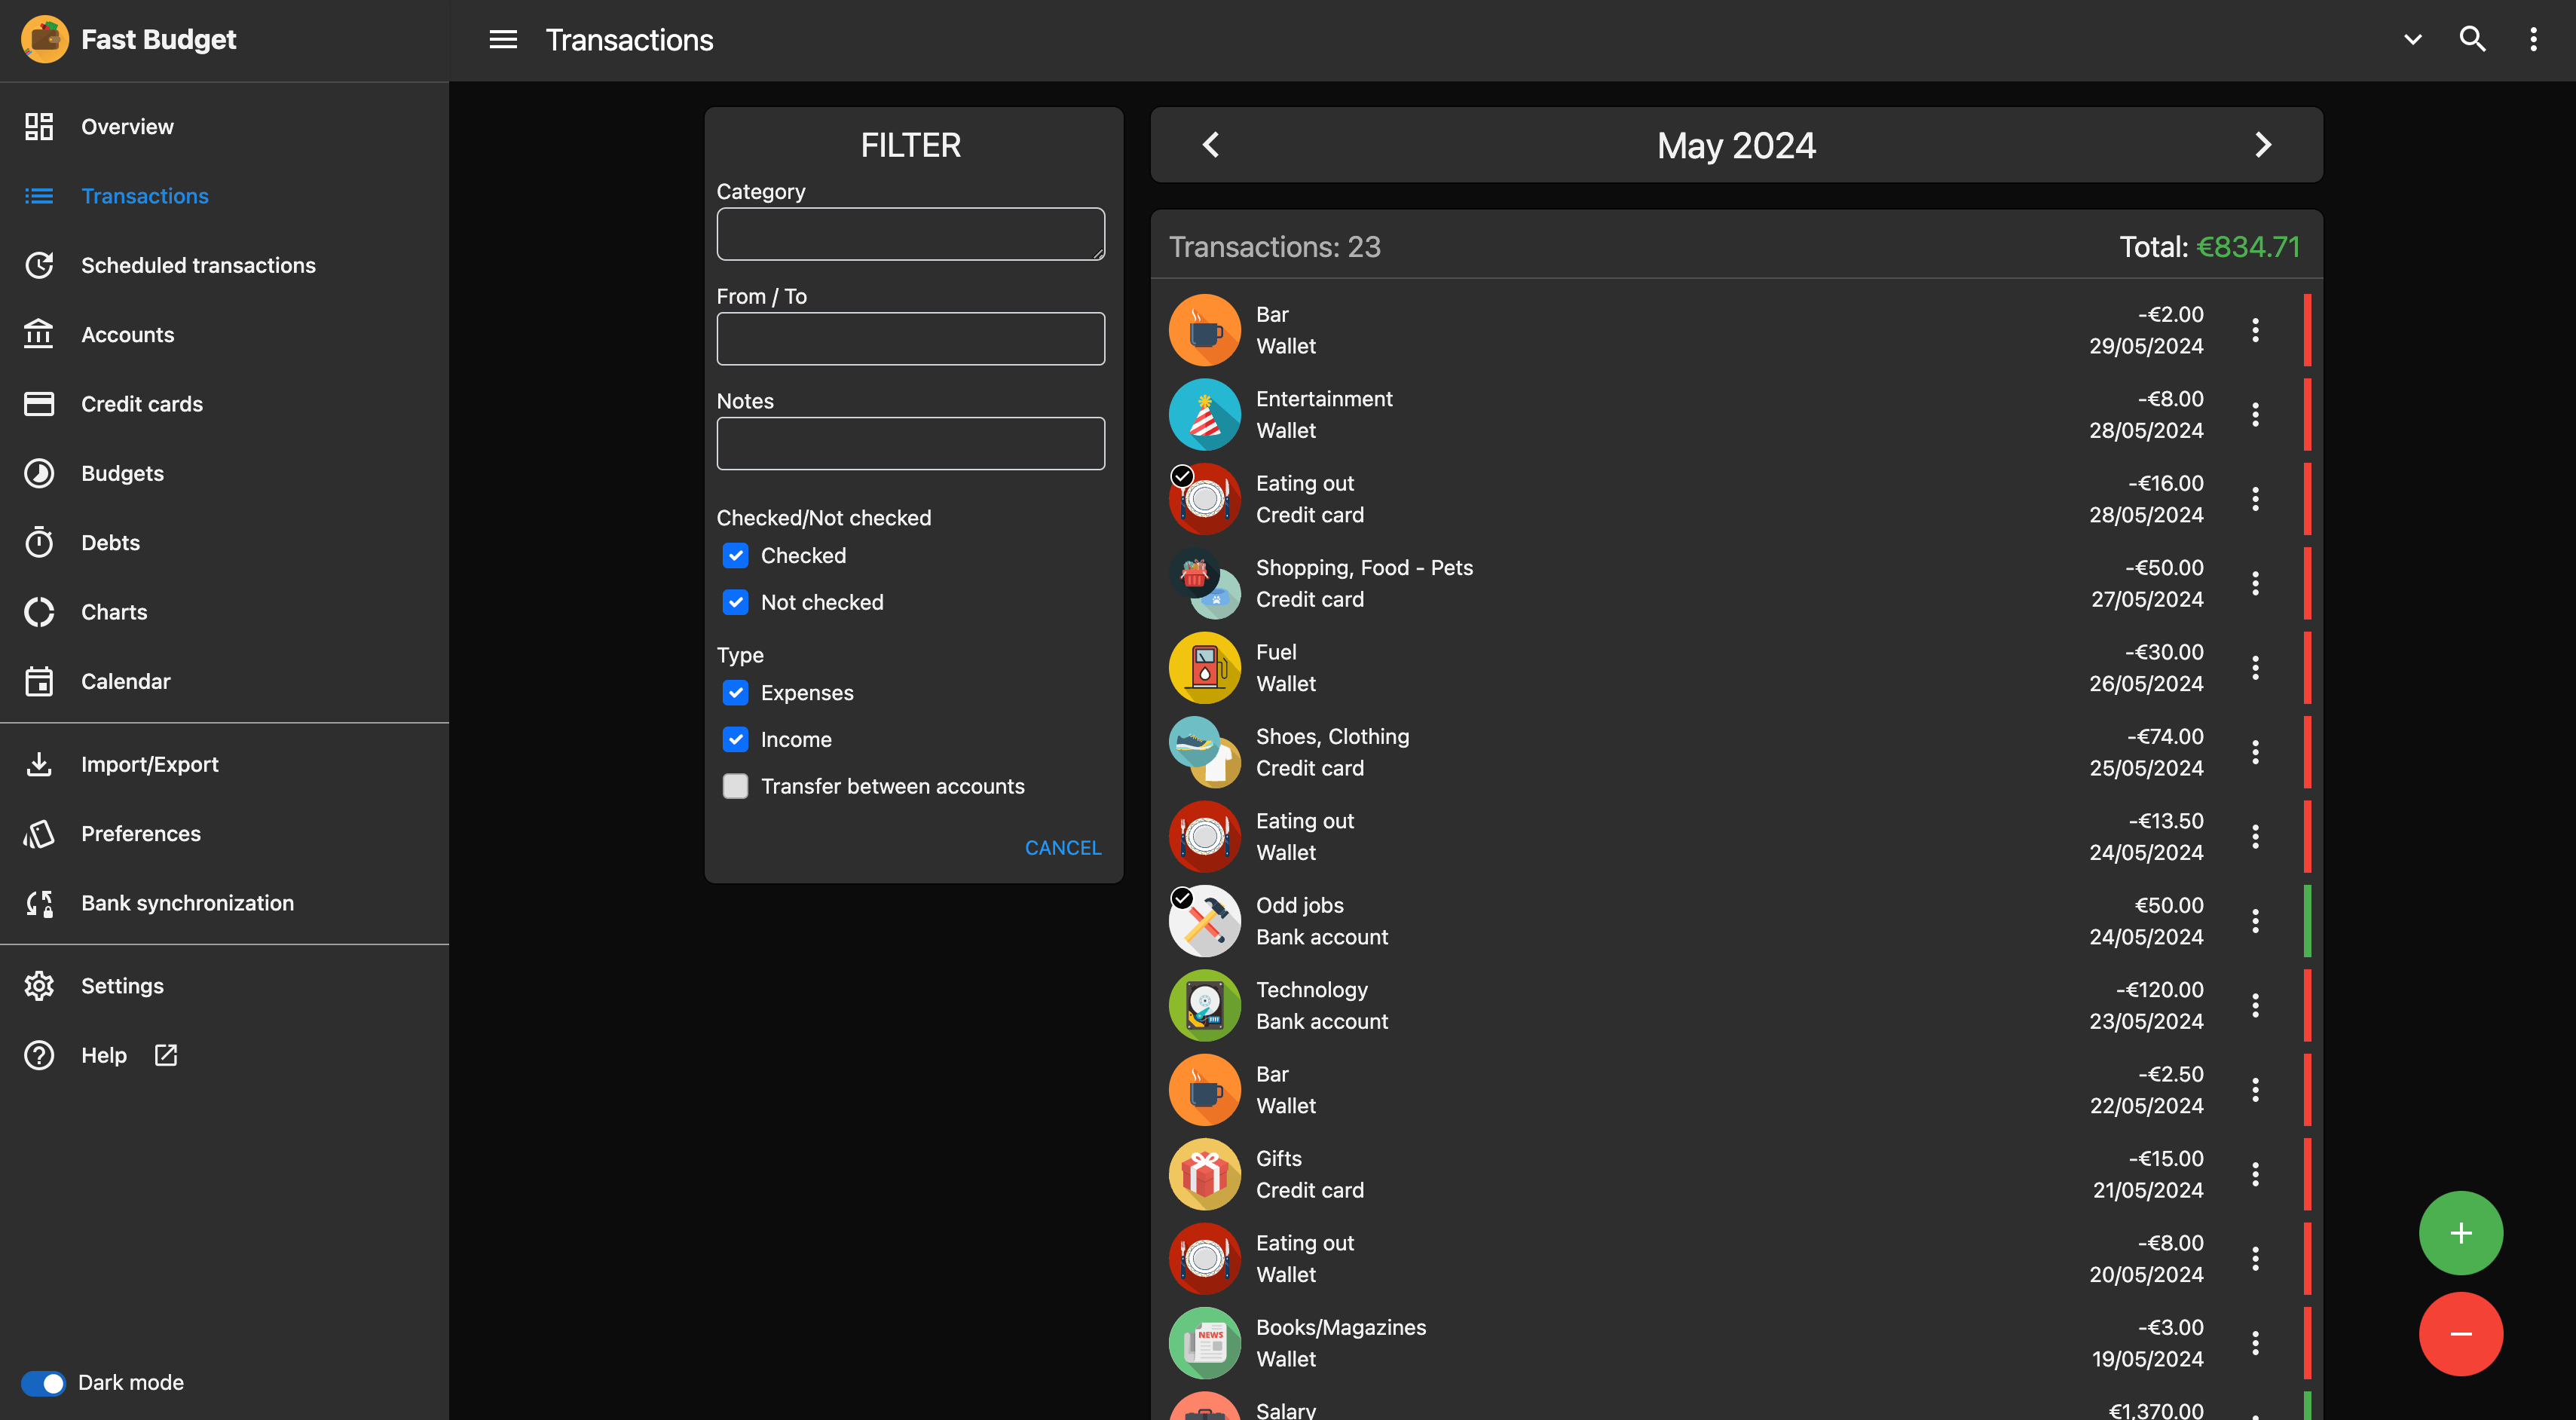Click the Import/Export download icon
The width and height of the screenshot is (2576, 1420).
39,764
